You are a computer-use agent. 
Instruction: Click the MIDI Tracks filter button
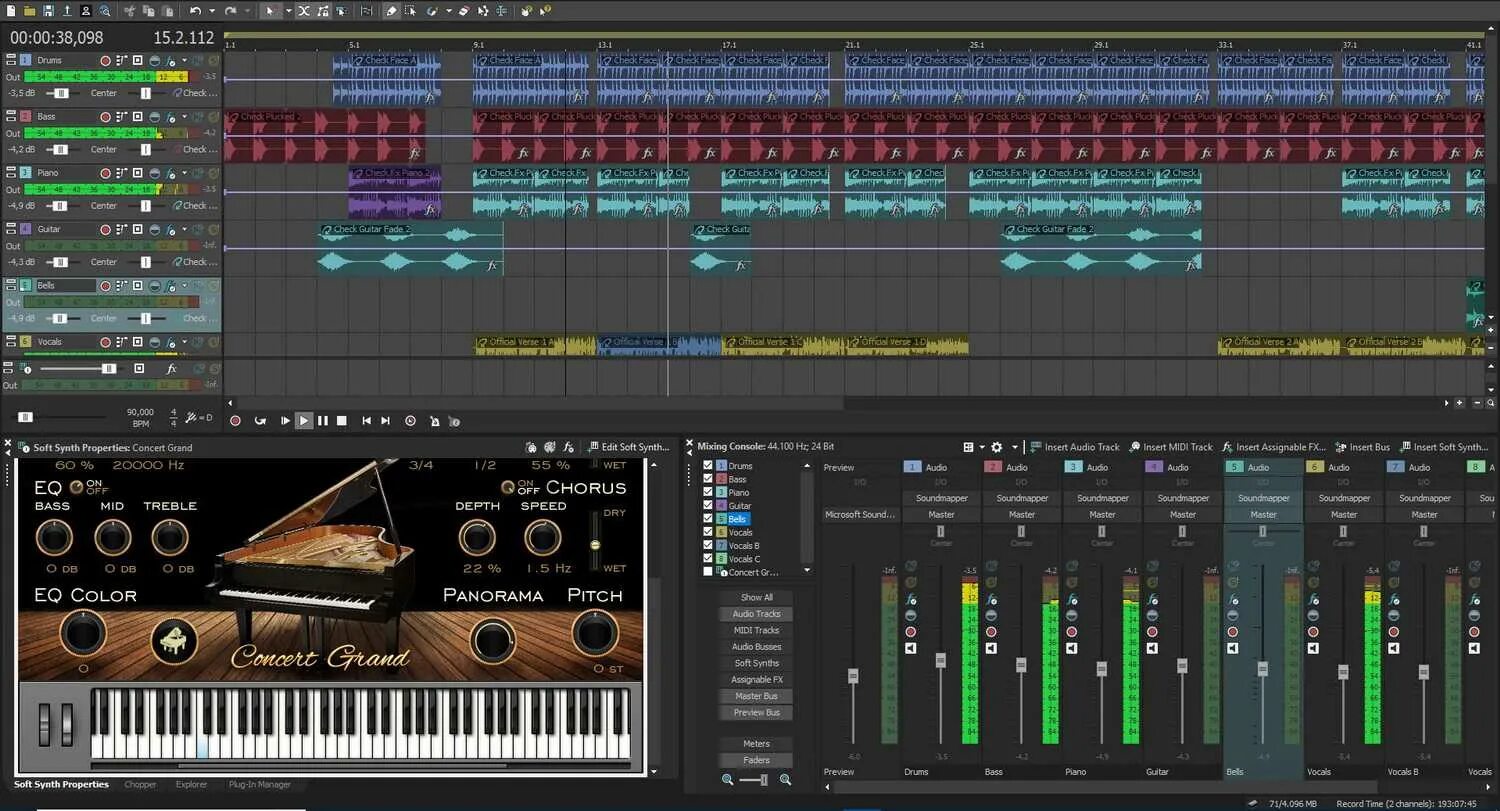(x=756, y=630)
